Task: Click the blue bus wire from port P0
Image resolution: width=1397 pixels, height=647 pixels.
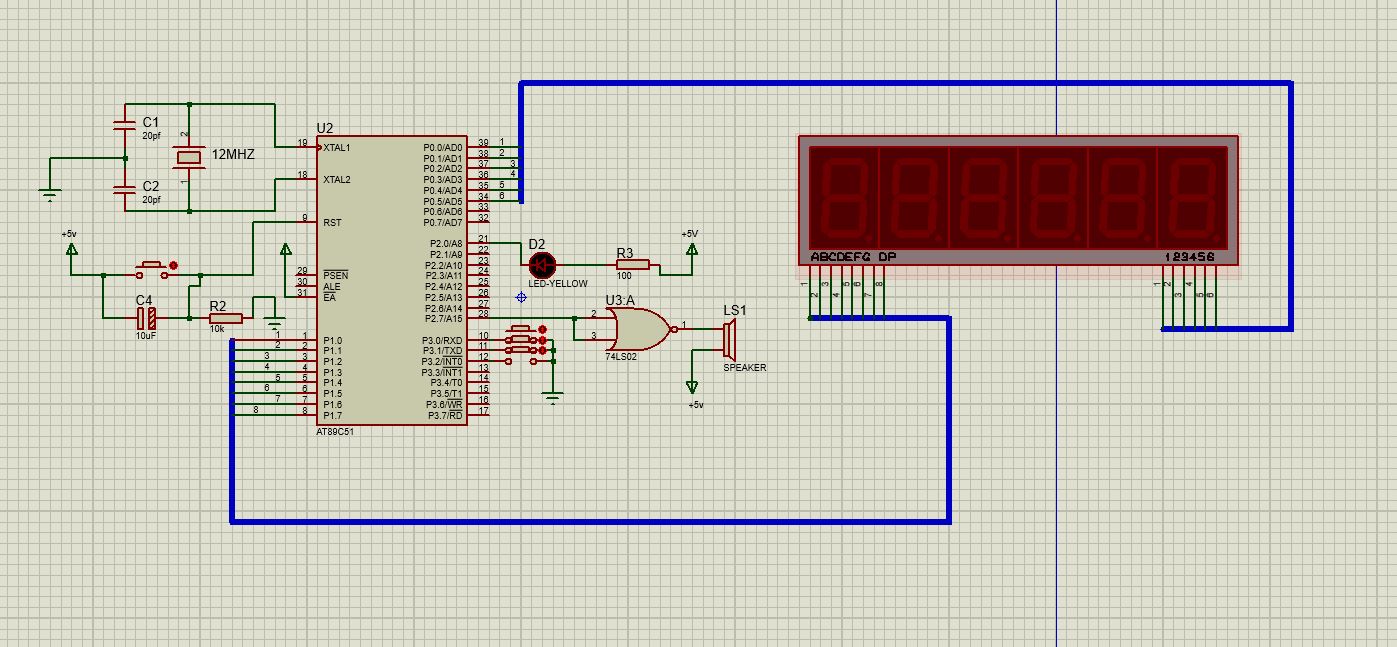Action: [x=905, y=84]
